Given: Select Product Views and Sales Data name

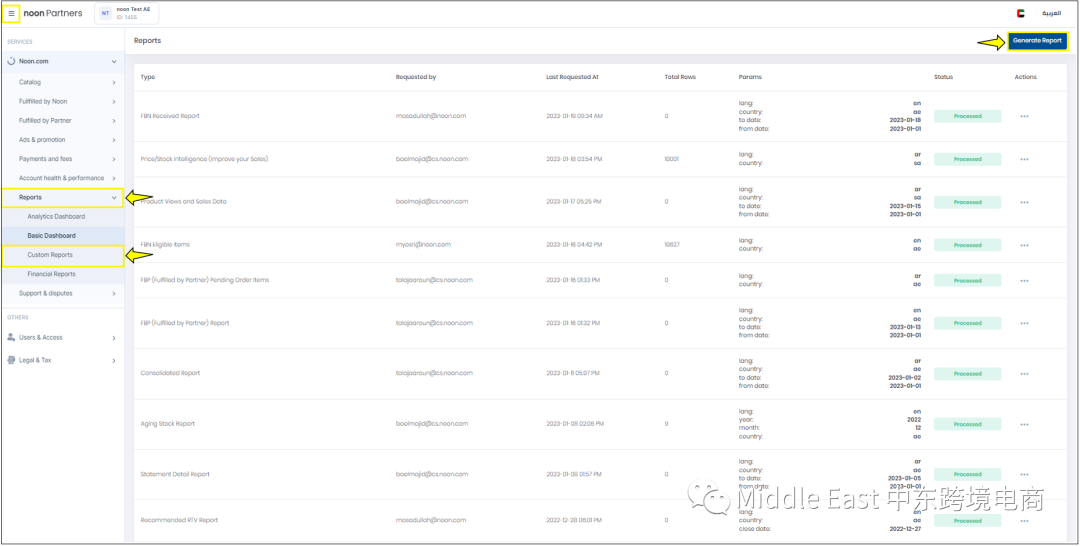Looking at the screenshot, I should pyautogui.click(x=183, y=202).
